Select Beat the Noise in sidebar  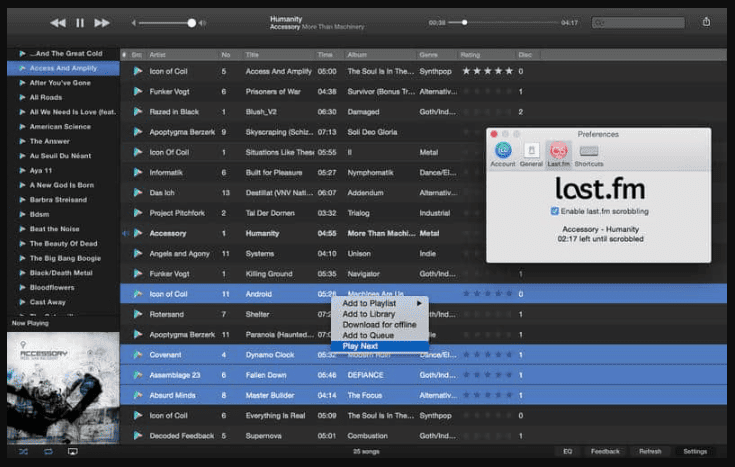[54, 229]
